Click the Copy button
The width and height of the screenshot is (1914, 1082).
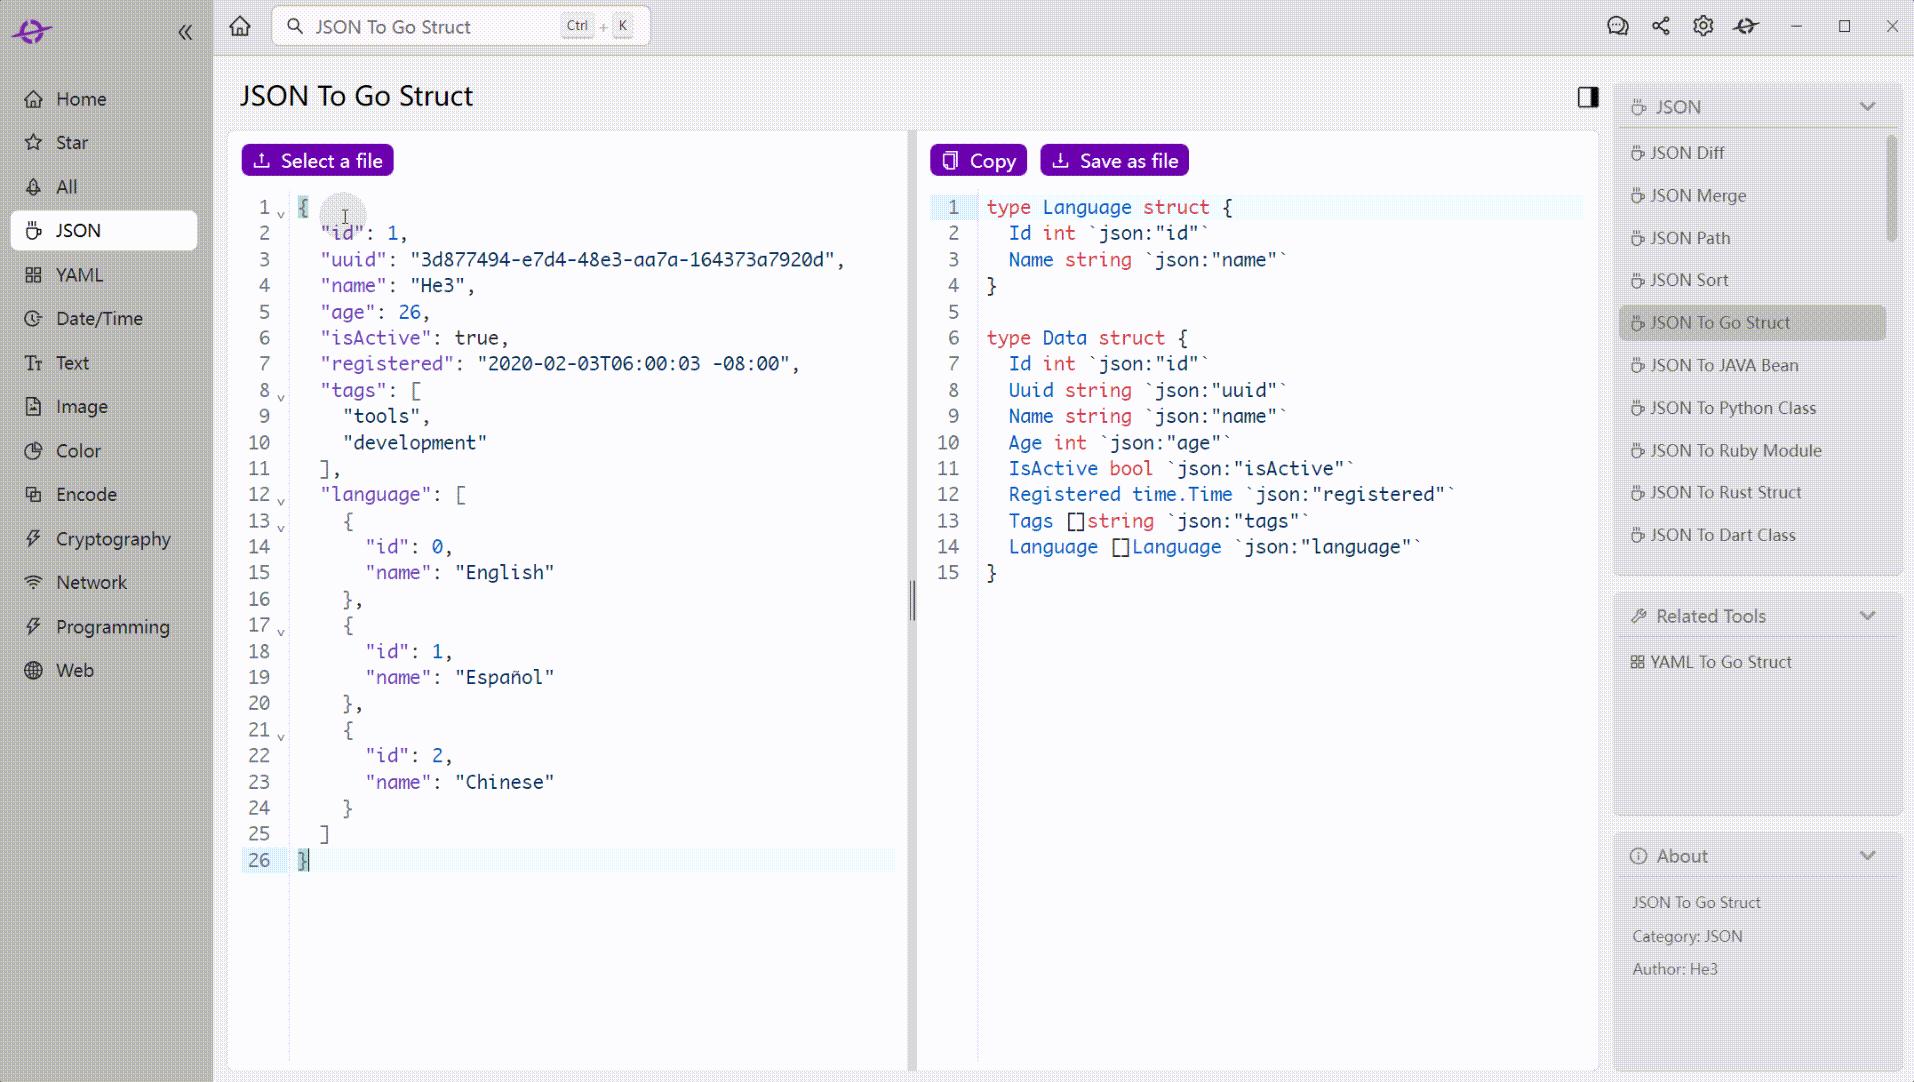(x=977, y=160)
